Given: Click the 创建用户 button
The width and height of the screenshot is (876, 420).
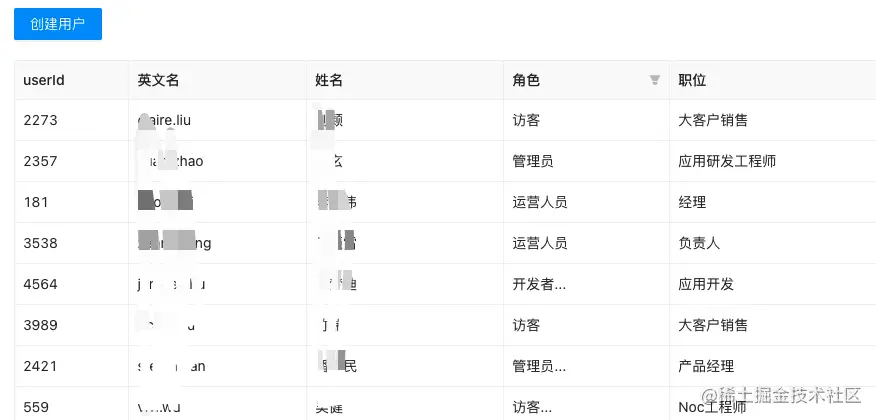Looking at the screenshot, I should [x=58, y=24].
